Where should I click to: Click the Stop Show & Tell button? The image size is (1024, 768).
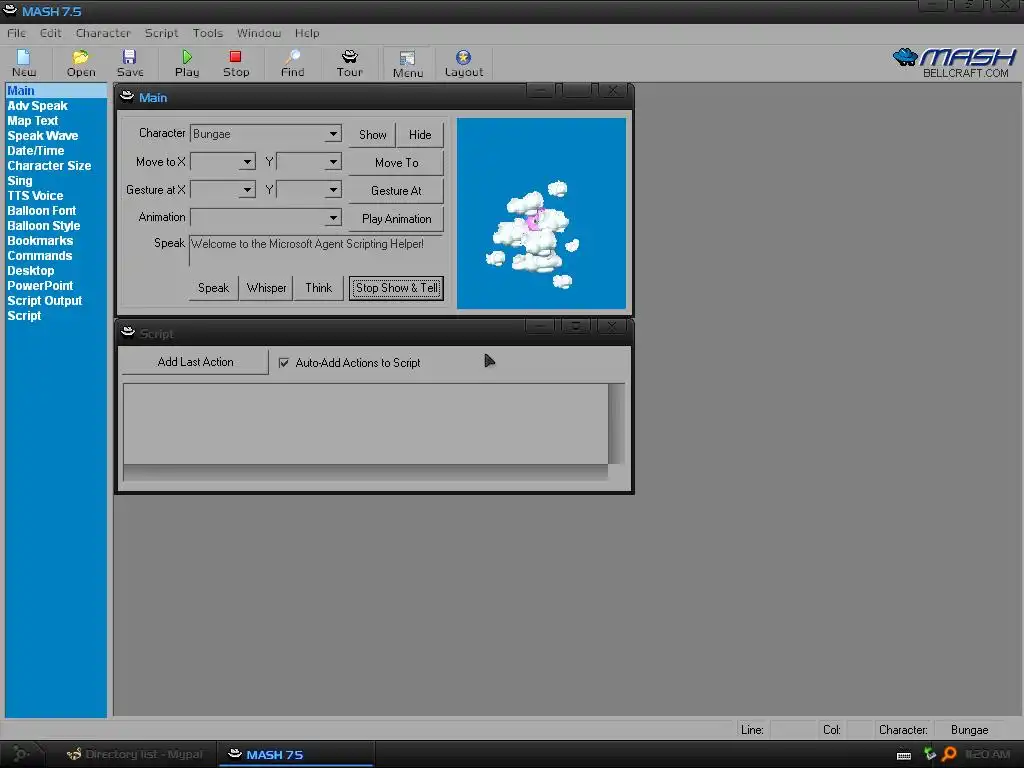coord(396,288)
